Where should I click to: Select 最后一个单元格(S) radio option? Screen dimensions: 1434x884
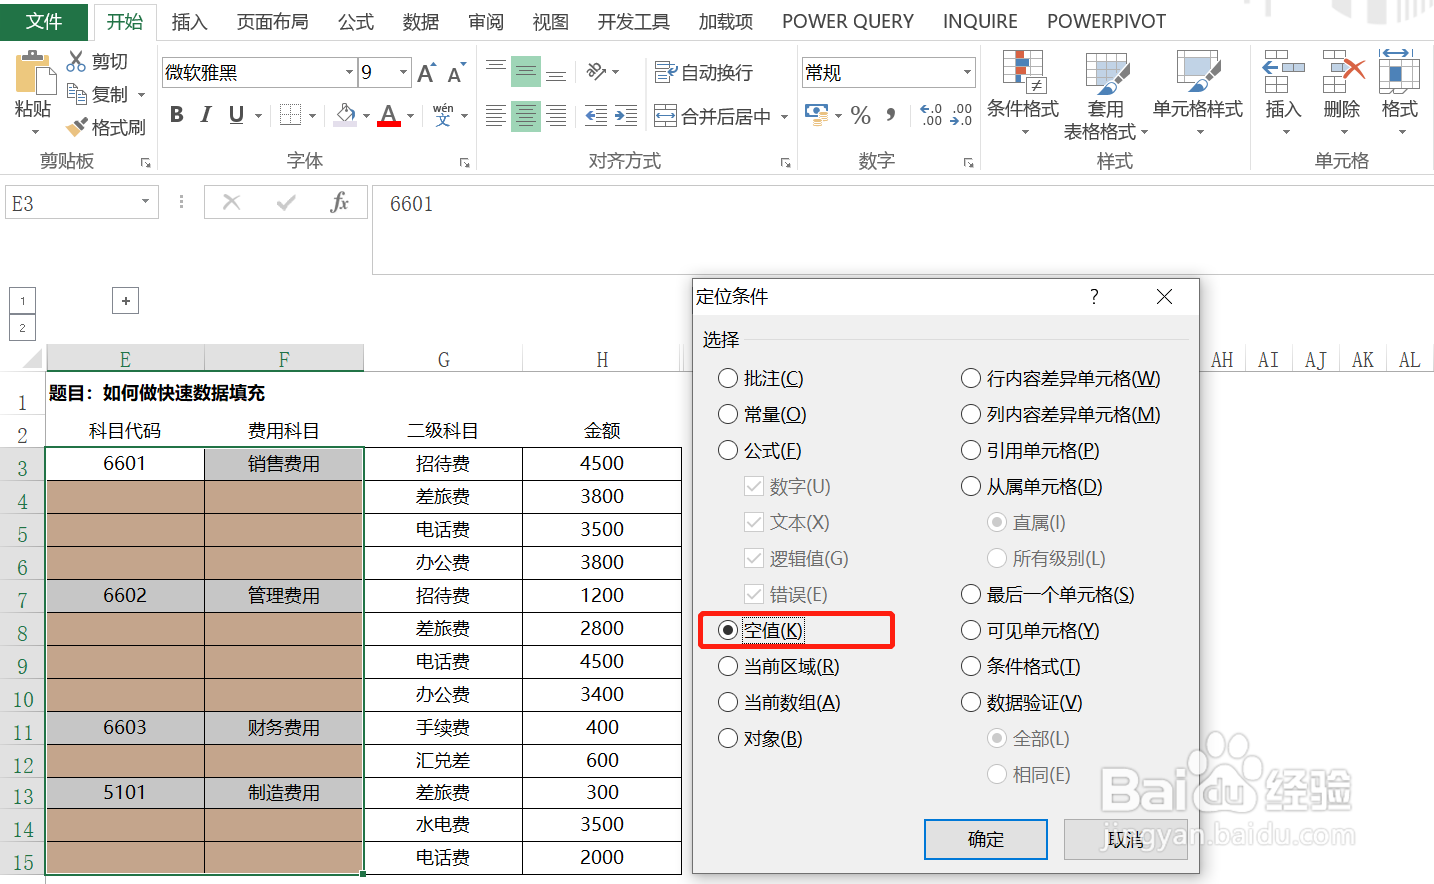click(1048, 594)
